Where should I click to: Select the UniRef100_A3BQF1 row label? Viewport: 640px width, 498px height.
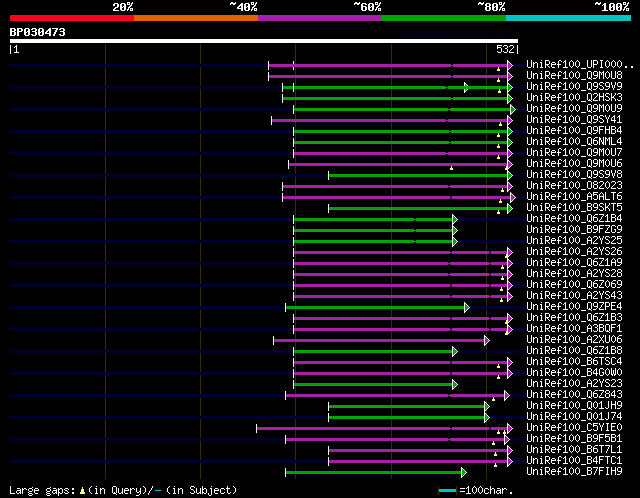click(574, 329)
